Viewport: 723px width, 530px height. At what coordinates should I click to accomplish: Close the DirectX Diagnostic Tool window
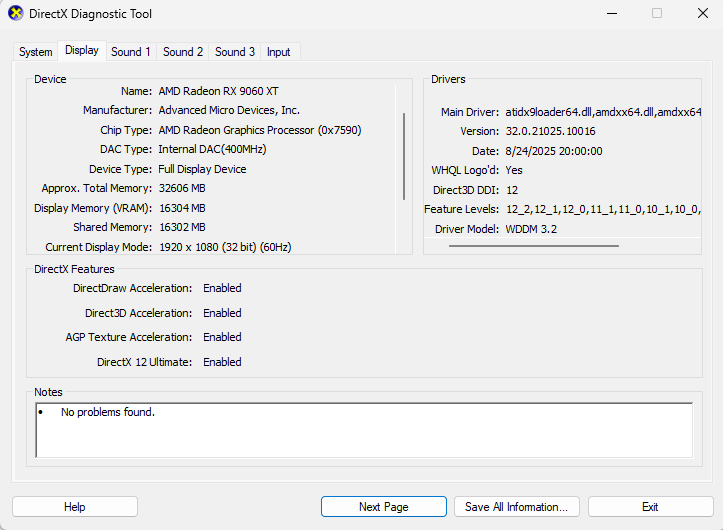(x=703, y=13)
